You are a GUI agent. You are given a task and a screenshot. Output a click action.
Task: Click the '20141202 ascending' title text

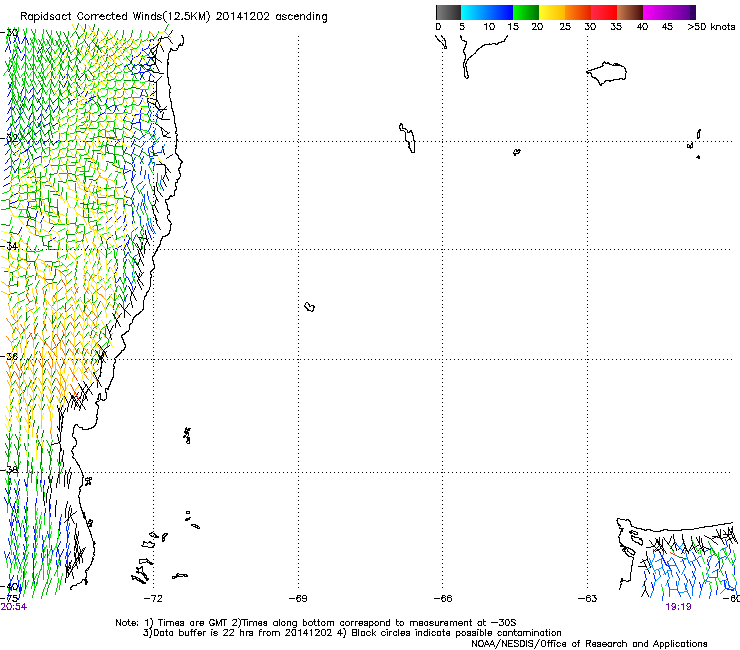click(272, 17)
